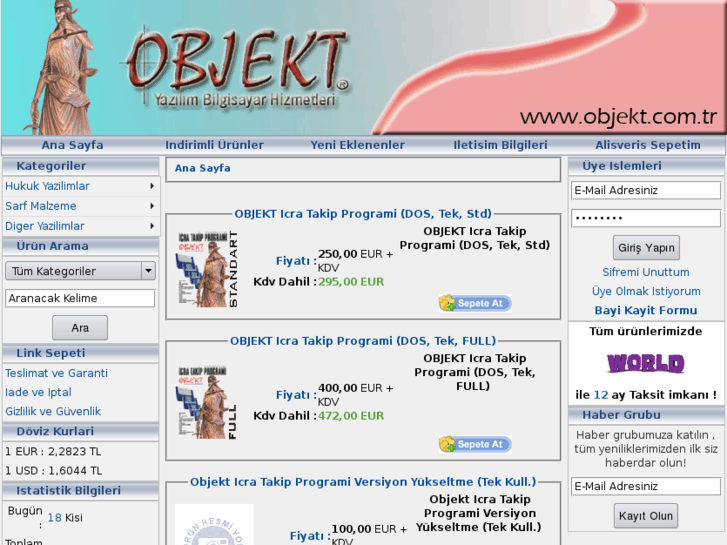
Task: Click the Haber Grubu panel header
Action: tap(646, 415)
